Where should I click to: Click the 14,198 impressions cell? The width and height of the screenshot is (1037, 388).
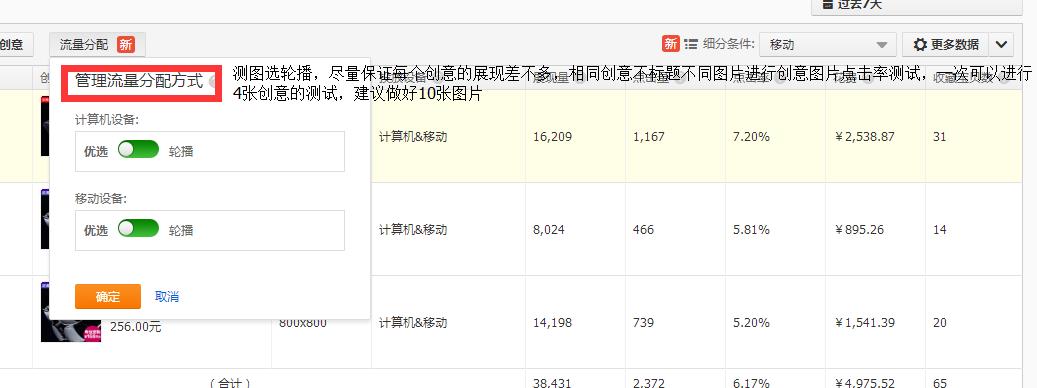point(552,323)
